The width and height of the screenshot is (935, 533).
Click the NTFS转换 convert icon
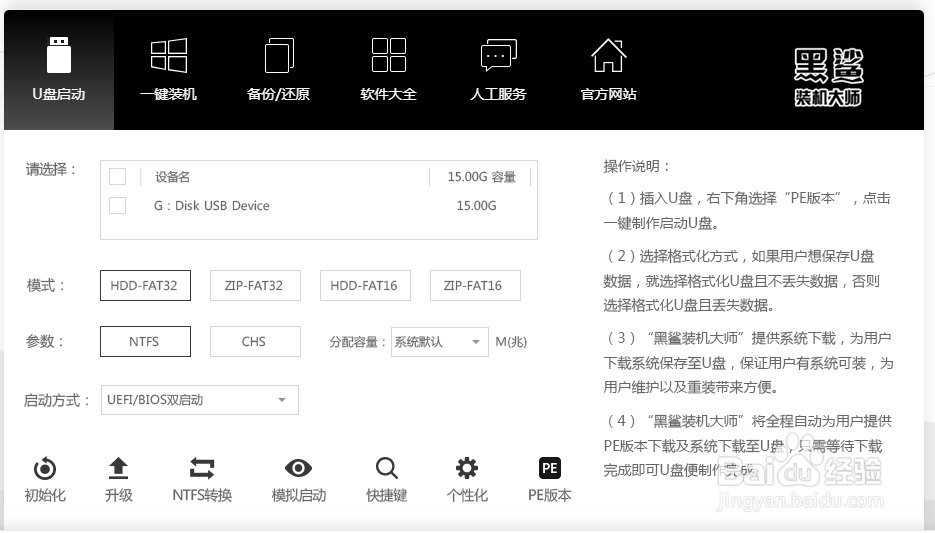(x=202, y=469)
